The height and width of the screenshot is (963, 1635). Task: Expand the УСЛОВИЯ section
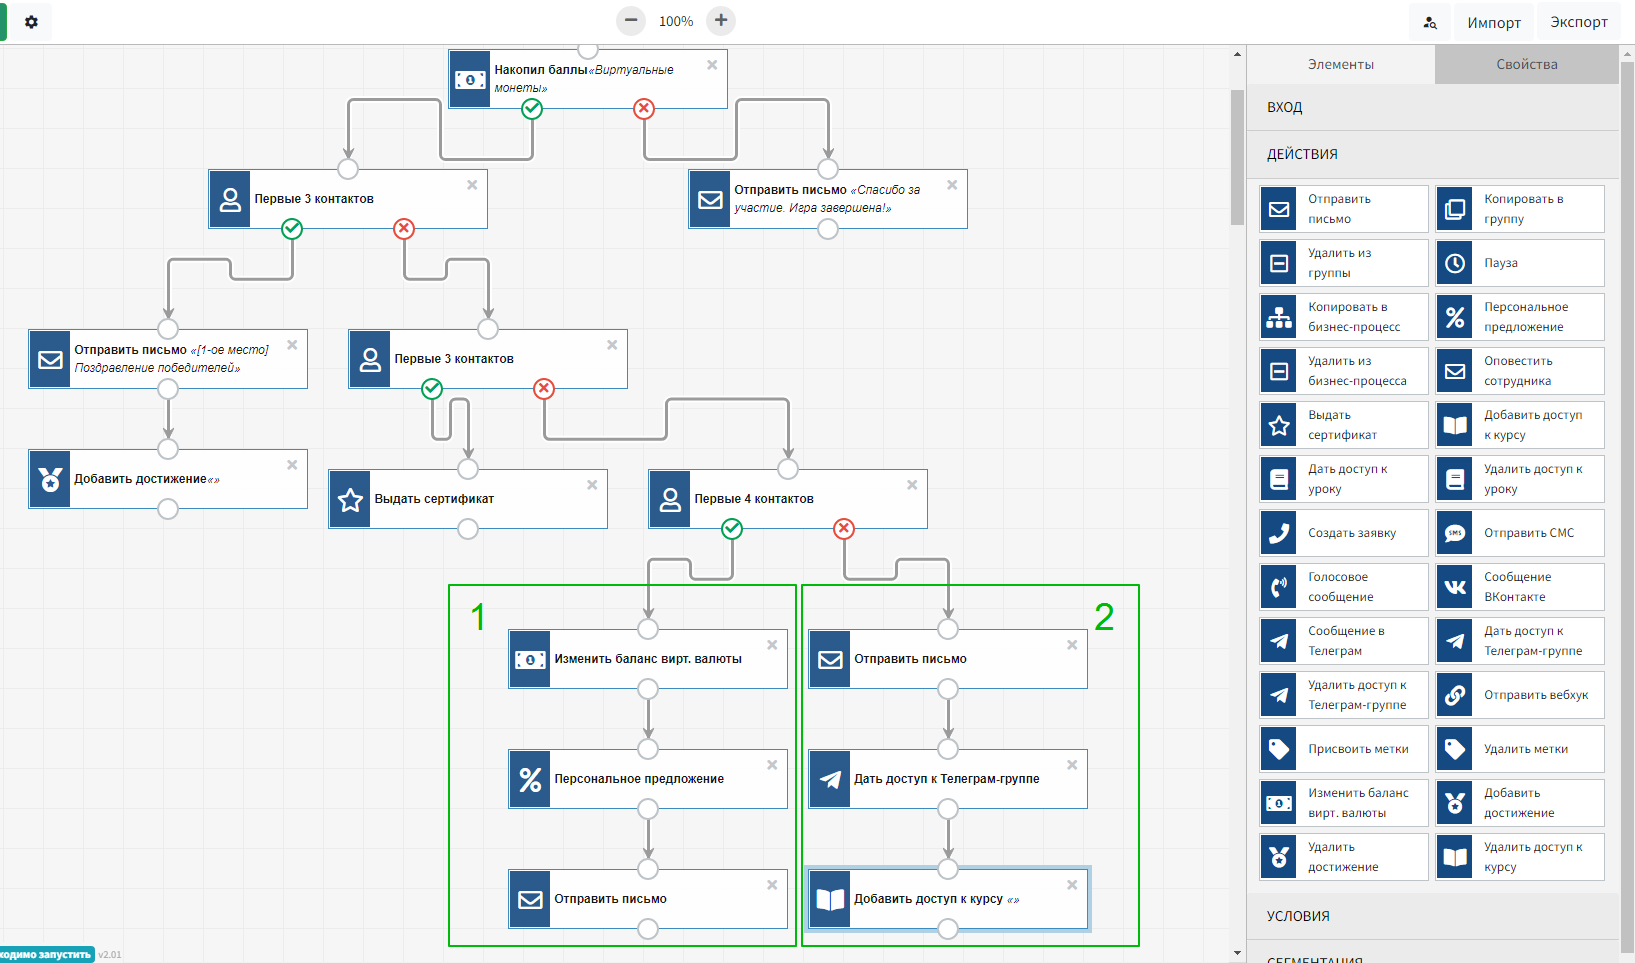point(1297,916)
